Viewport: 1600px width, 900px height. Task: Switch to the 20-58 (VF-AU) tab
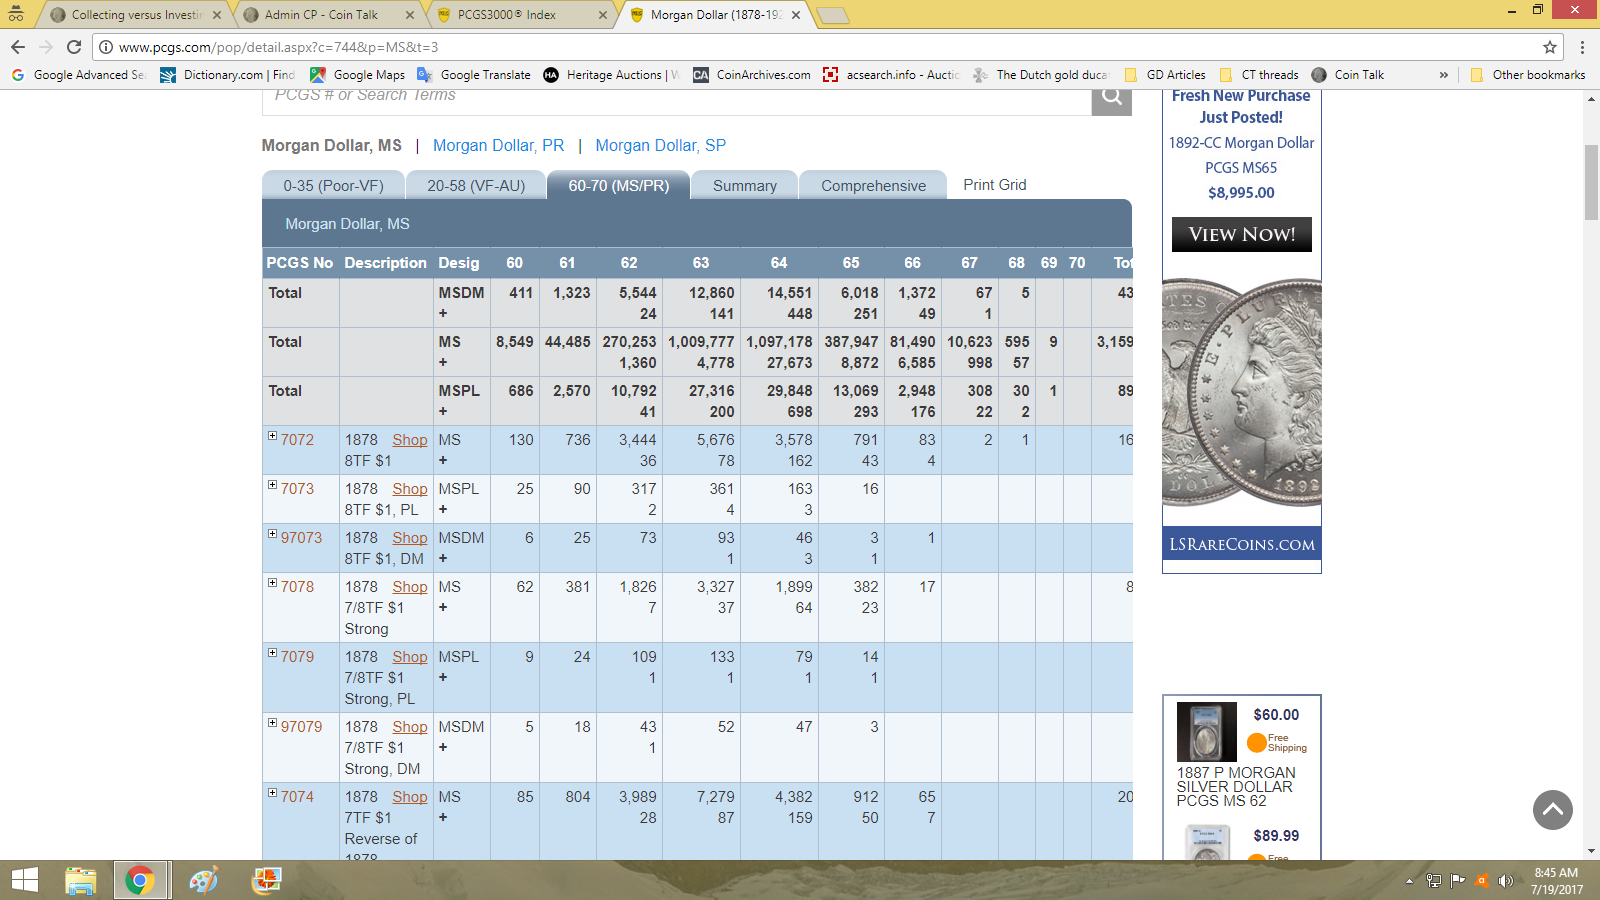(476, 185)
